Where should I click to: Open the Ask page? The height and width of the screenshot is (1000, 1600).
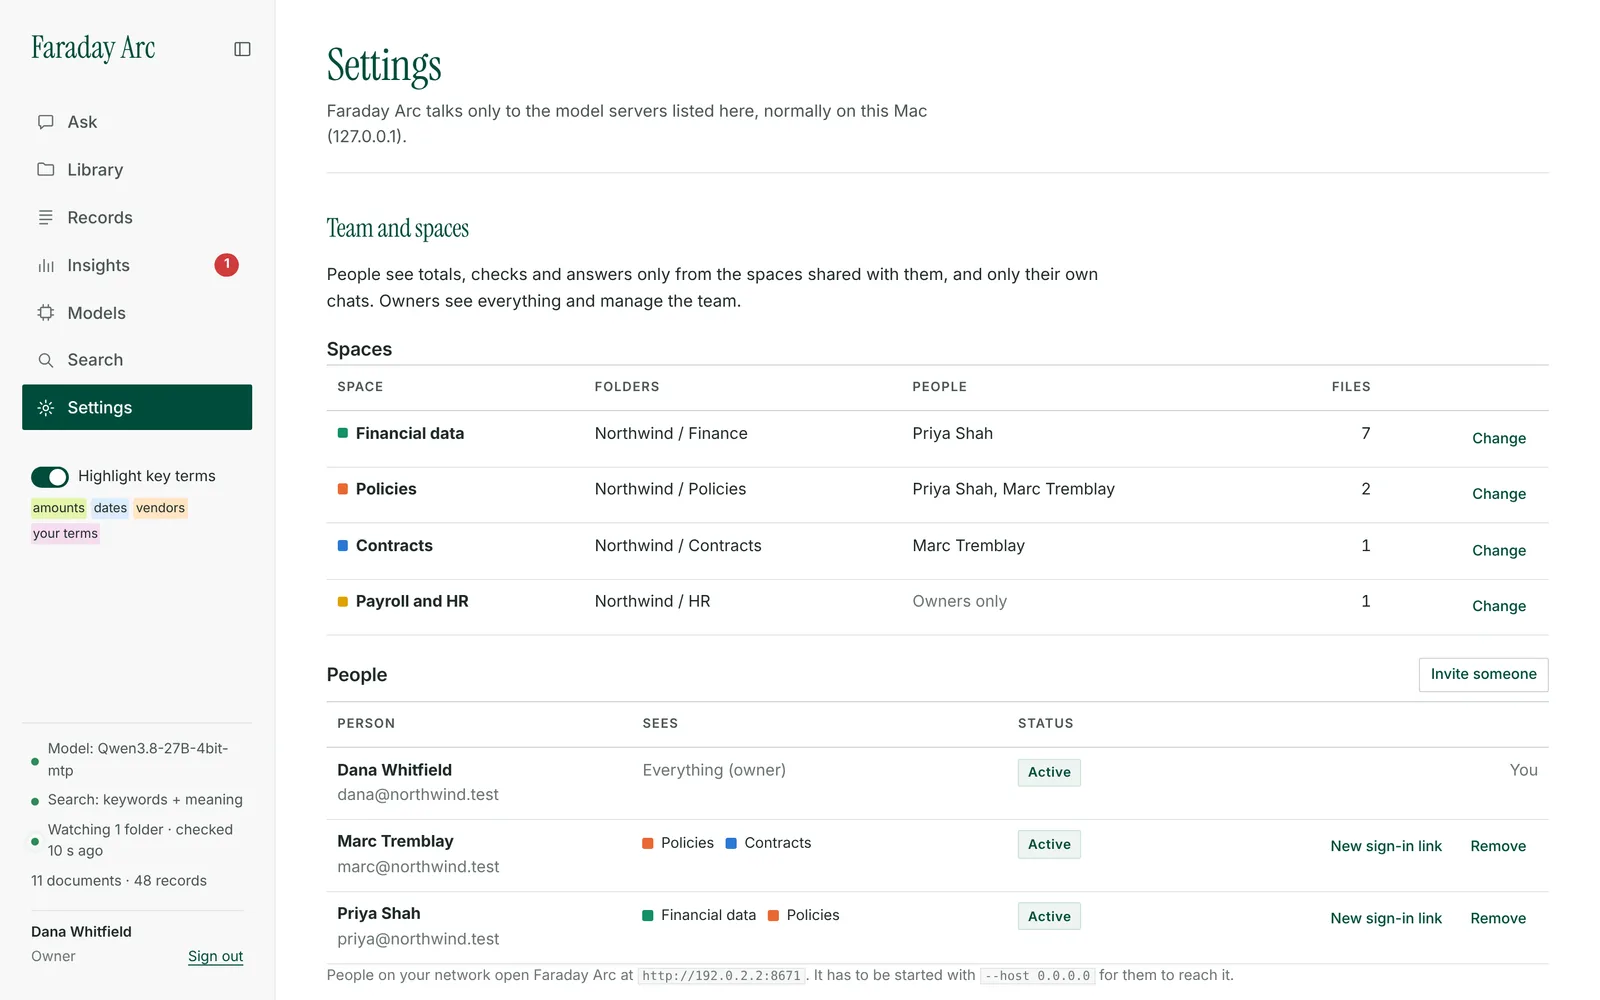137,122
